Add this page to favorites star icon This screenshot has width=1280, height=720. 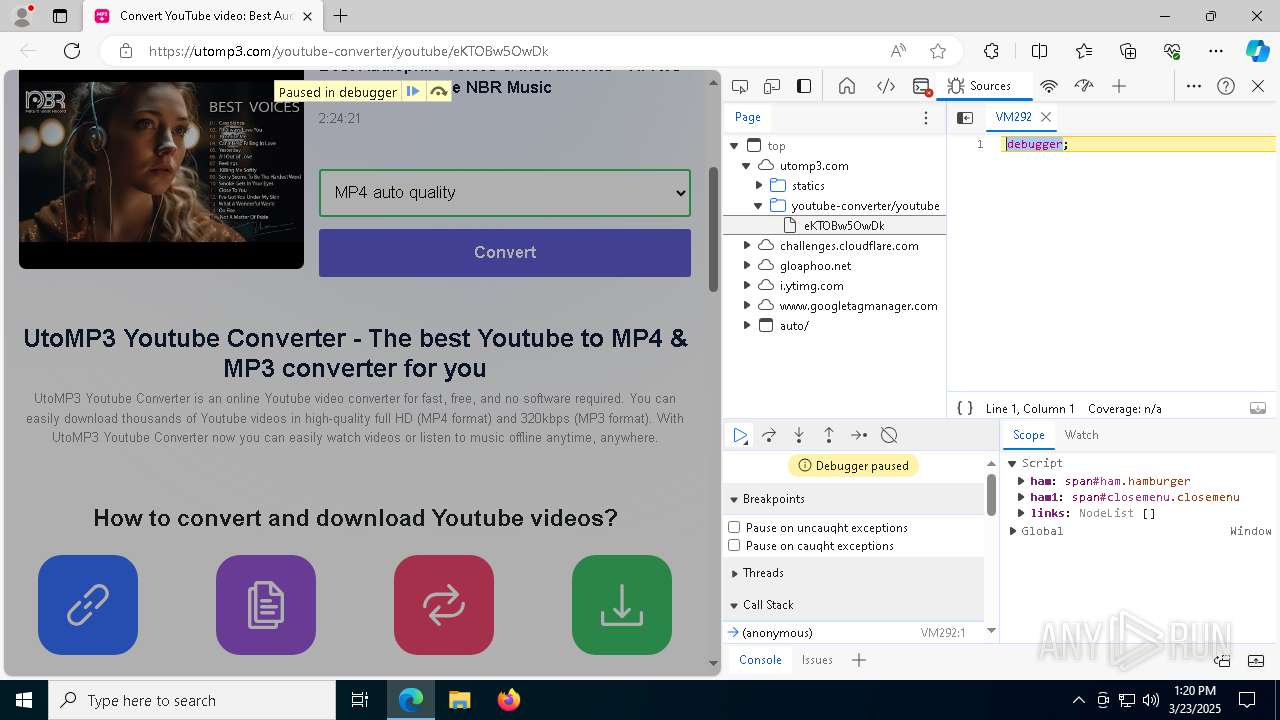(x=937, y=51)
